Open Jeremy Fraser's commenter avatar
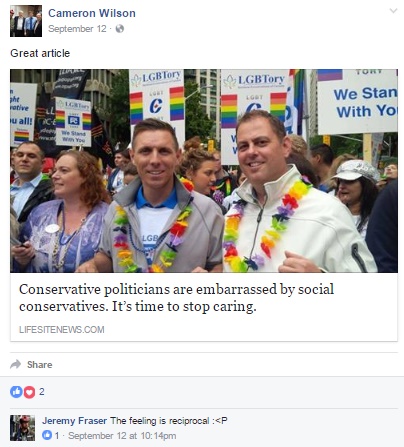The image size is (404, 447). pyautogui.click(x=22, y=428)
